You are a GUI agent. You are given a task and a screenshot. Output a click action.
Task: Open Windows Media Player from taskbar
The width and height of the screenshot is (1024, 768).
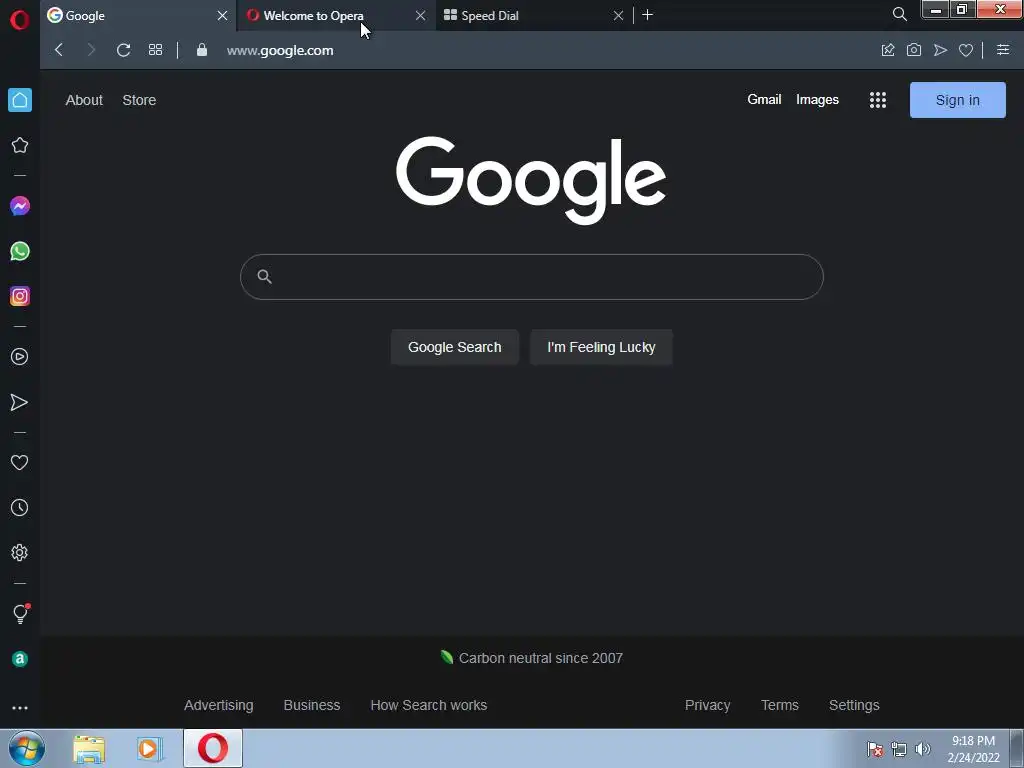[x=150, y=749]
